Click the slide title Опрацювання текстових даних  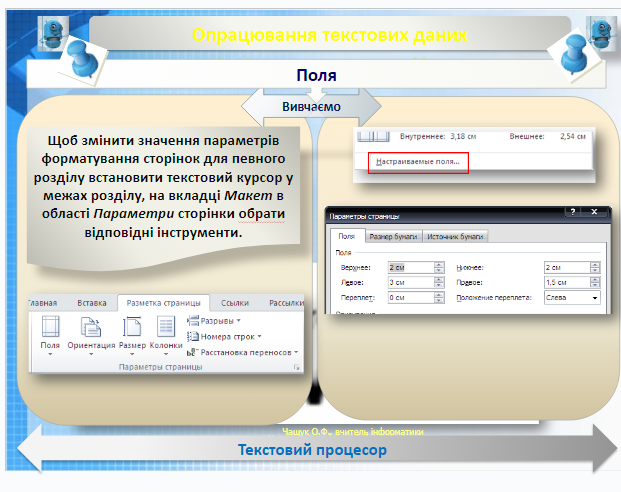330,35
